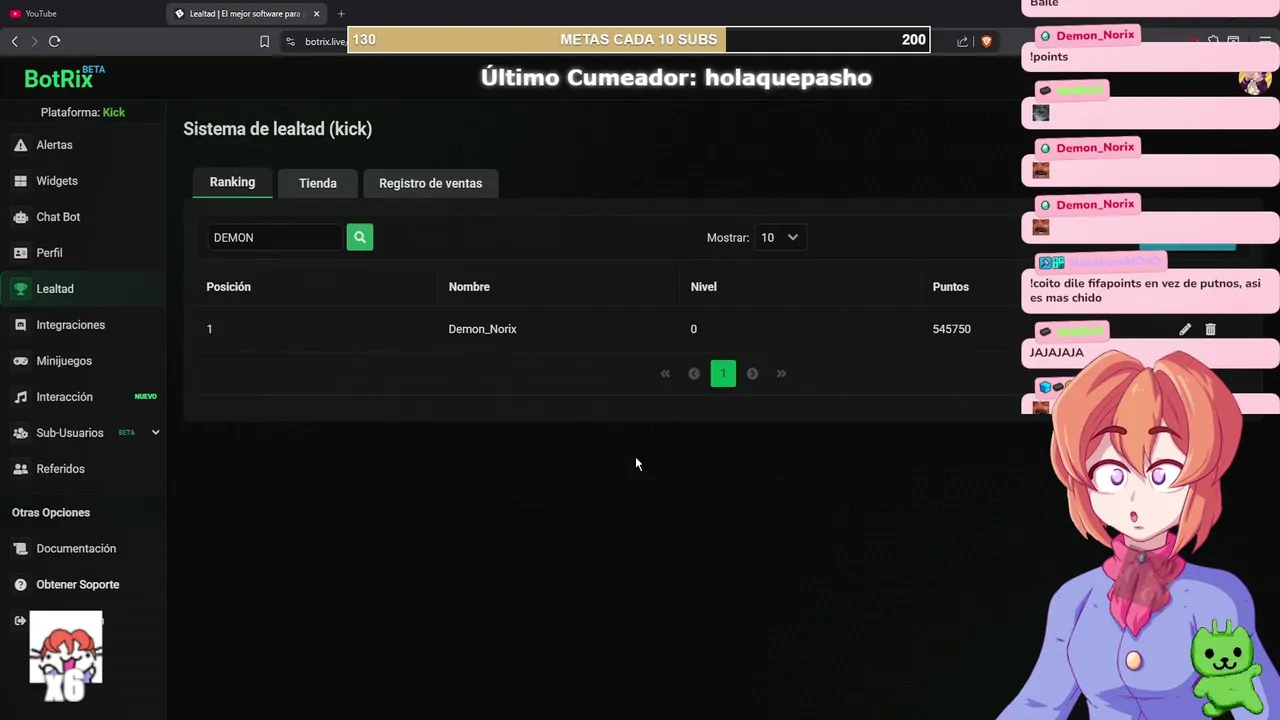
Task: Click the Kick platform link
Action: coord(114,113)
